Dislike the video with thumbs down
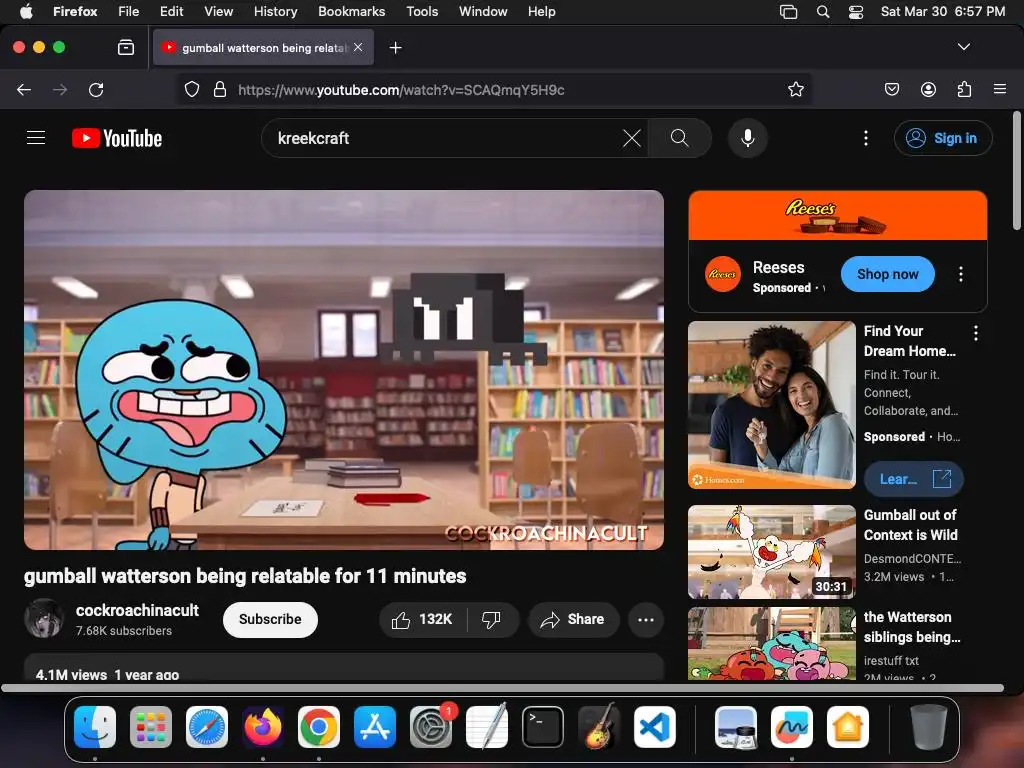Image resolution: width=1024 pixels, height=768 pixels. coord(492,619)
